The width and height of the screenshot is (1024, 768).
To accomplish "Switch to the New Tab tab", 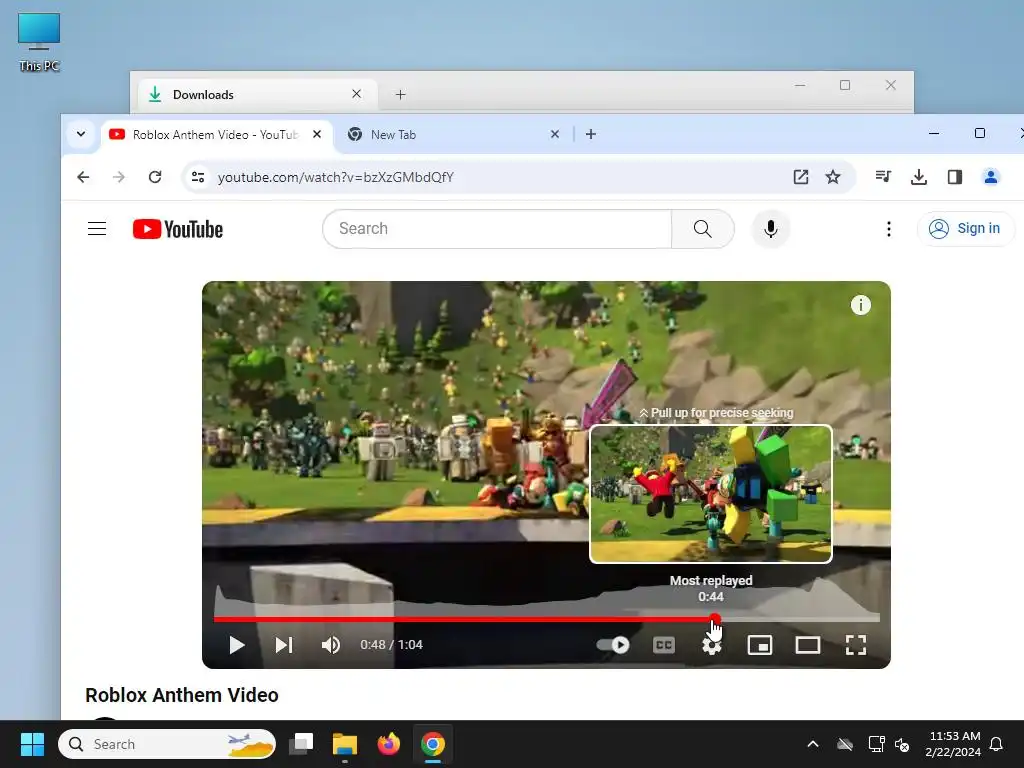I will [x=451, y=135].
